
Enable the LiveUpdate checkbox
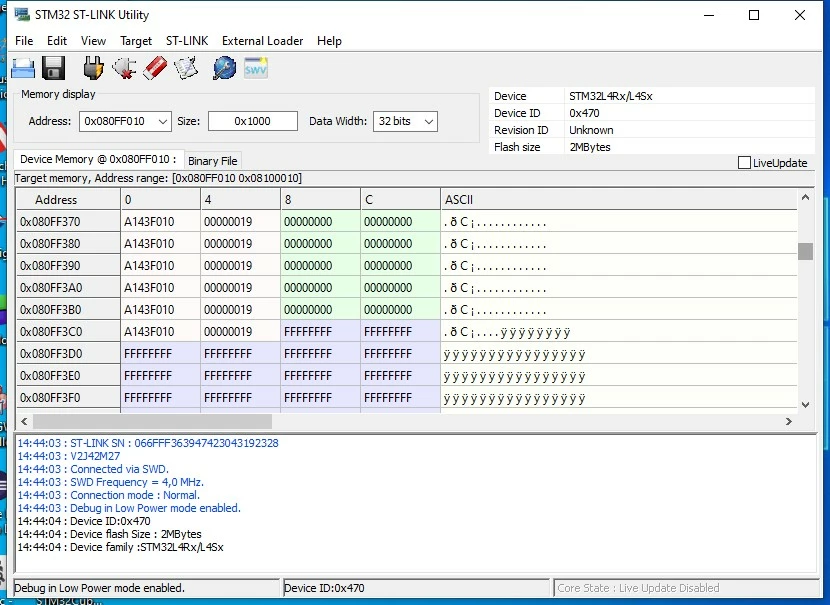point(744,162)
